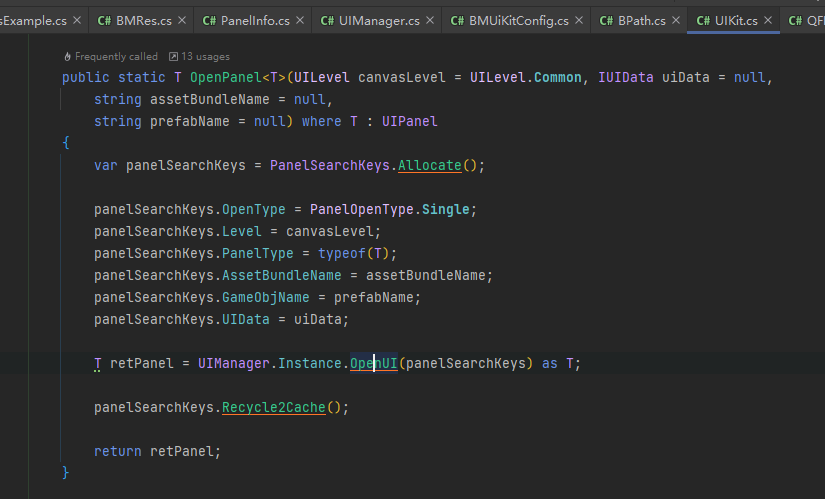Click the OpenPanel method name
The image size is (825, 499).
tap(226, 77)
